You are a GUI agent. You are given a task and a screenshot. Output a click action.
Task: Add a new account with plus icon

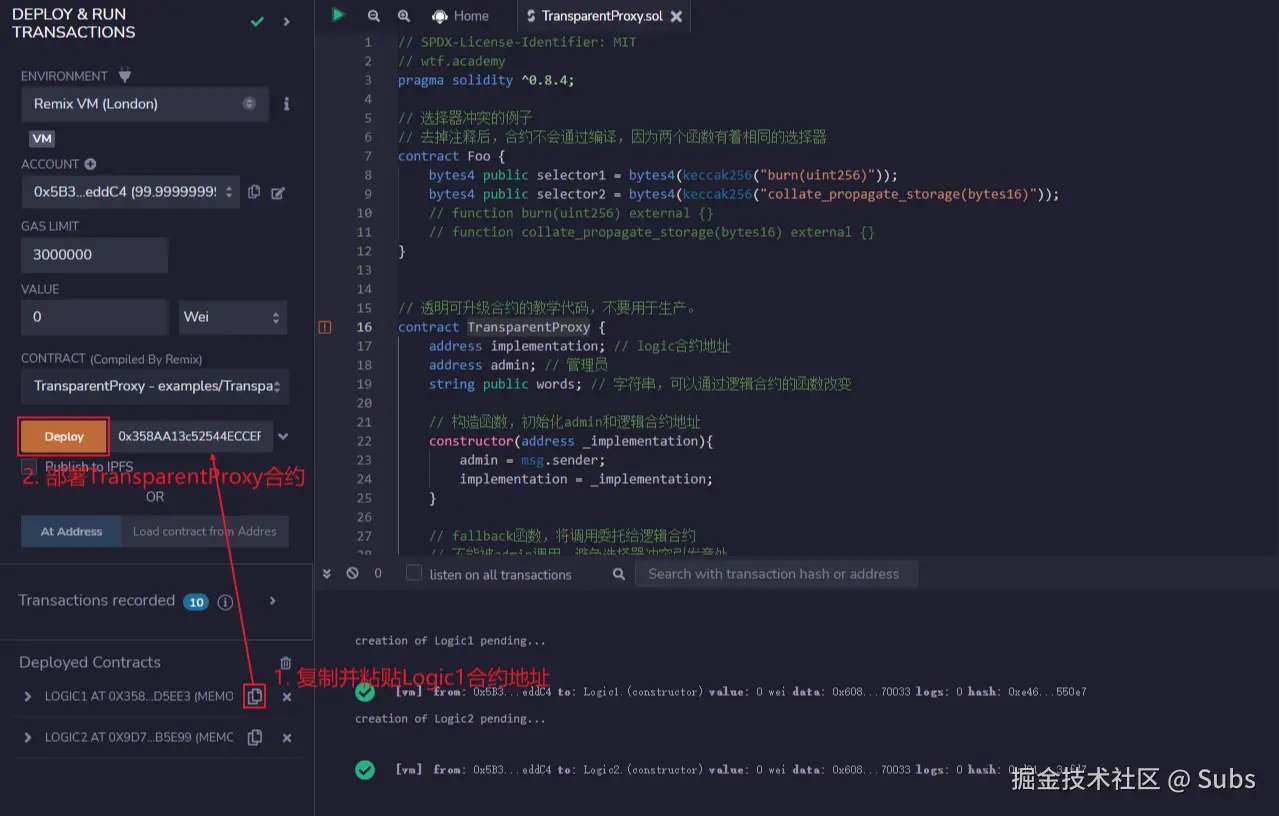tap(90, 164)
